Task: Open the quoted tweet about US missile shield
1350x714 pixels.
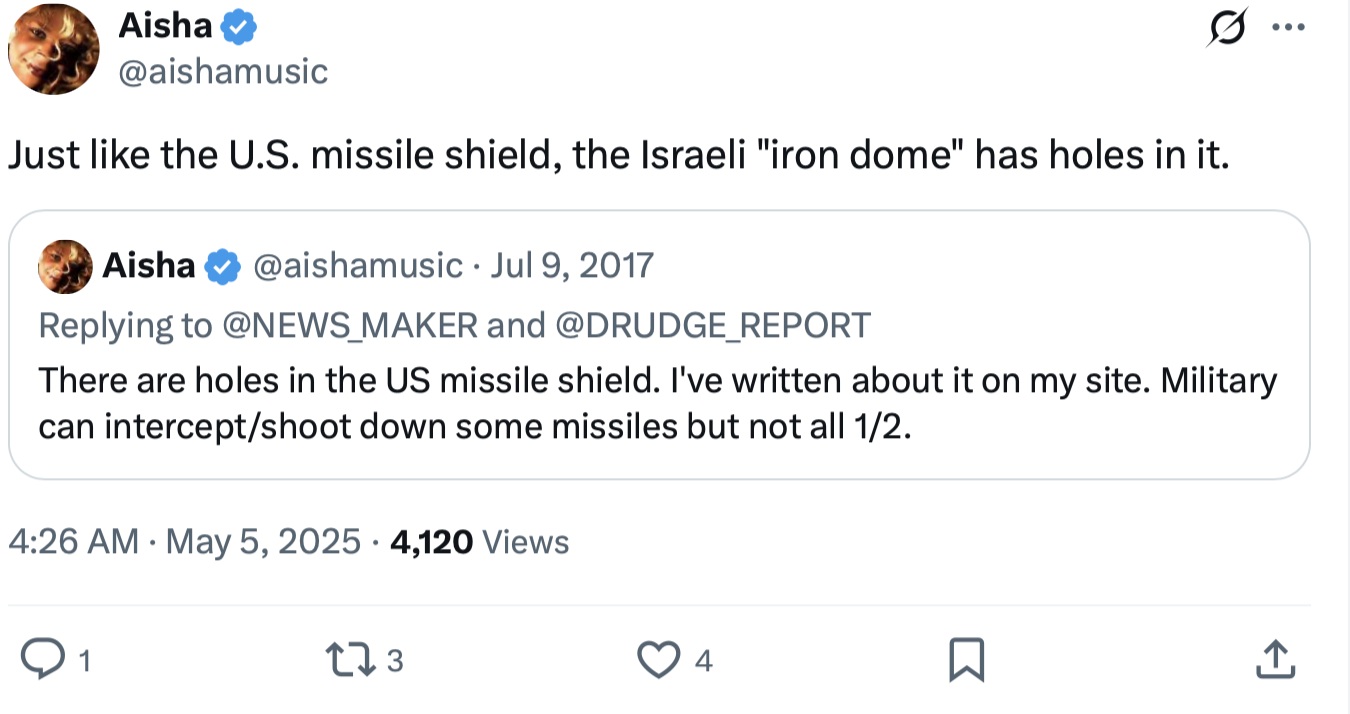Action: click(657, 405)
